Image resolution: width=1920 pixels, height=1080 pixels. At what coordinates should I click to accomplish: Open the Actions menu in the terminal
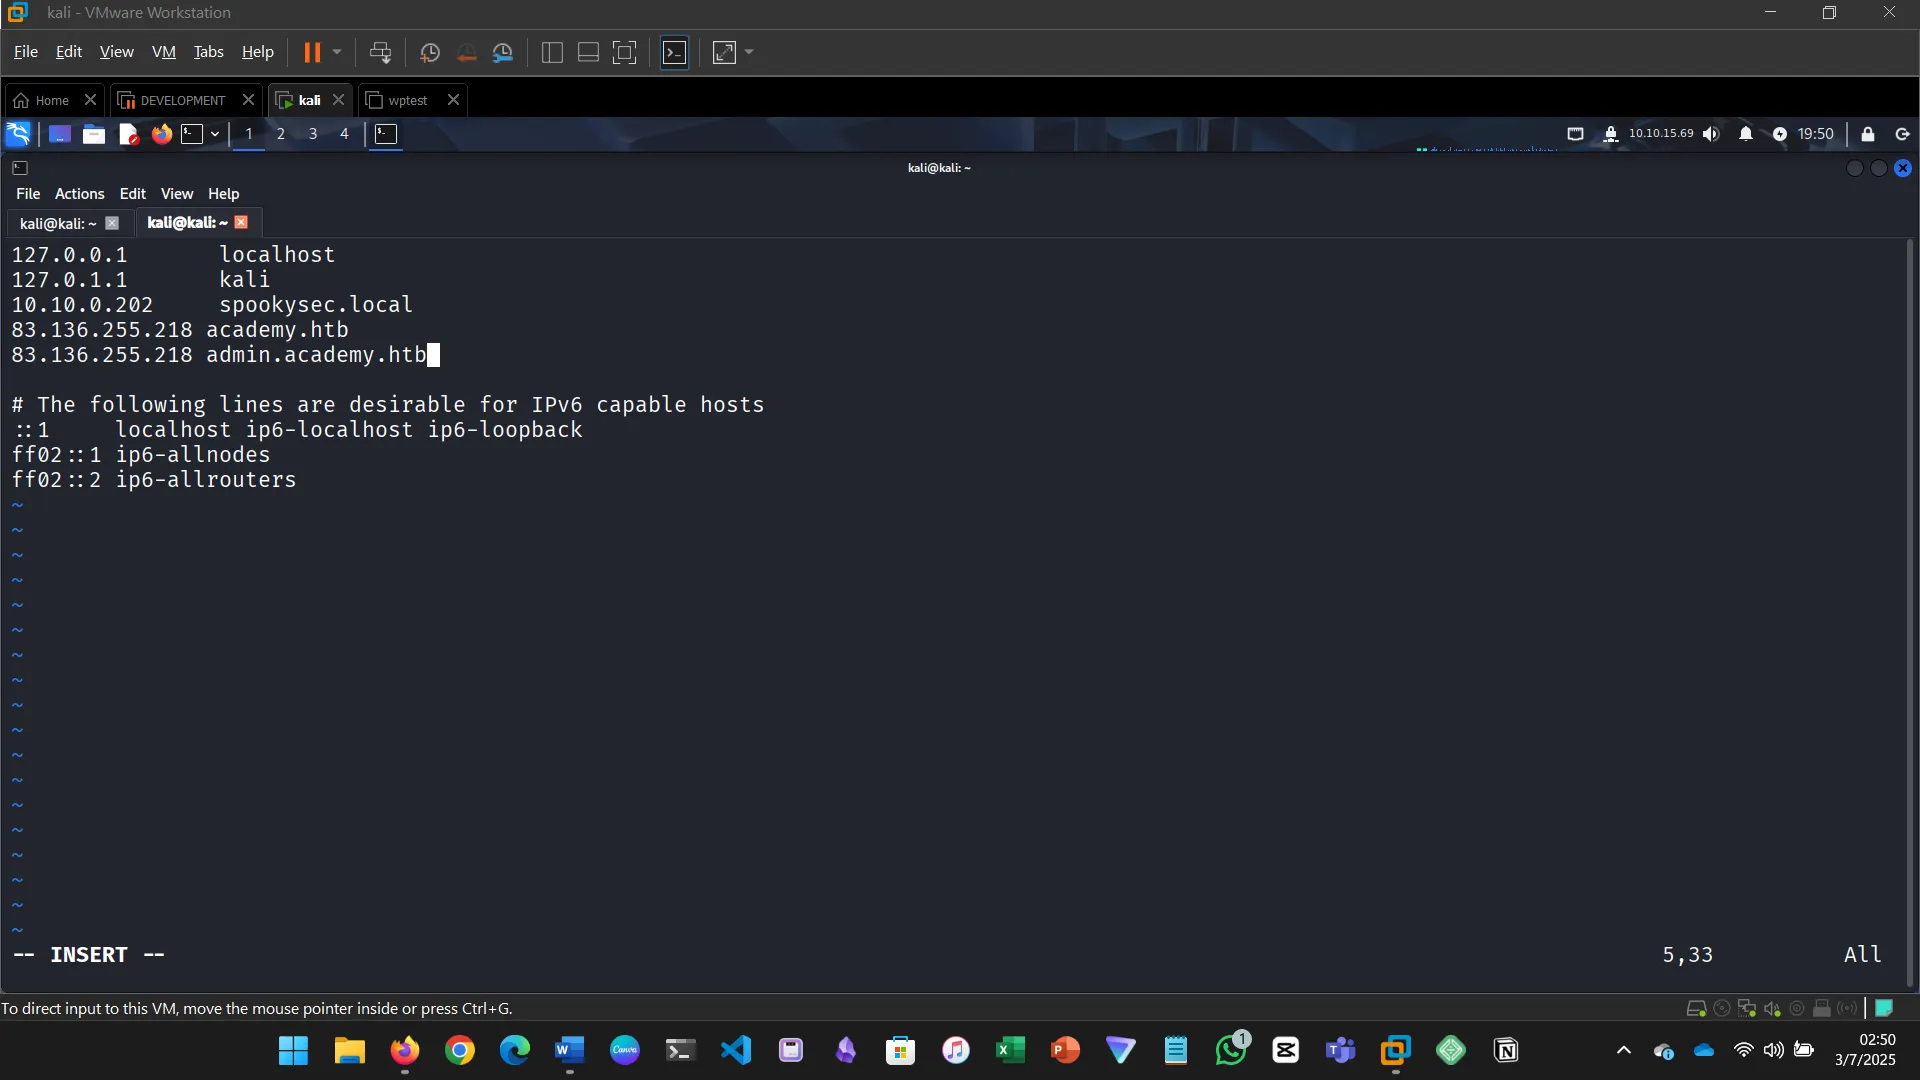point(79,193)
